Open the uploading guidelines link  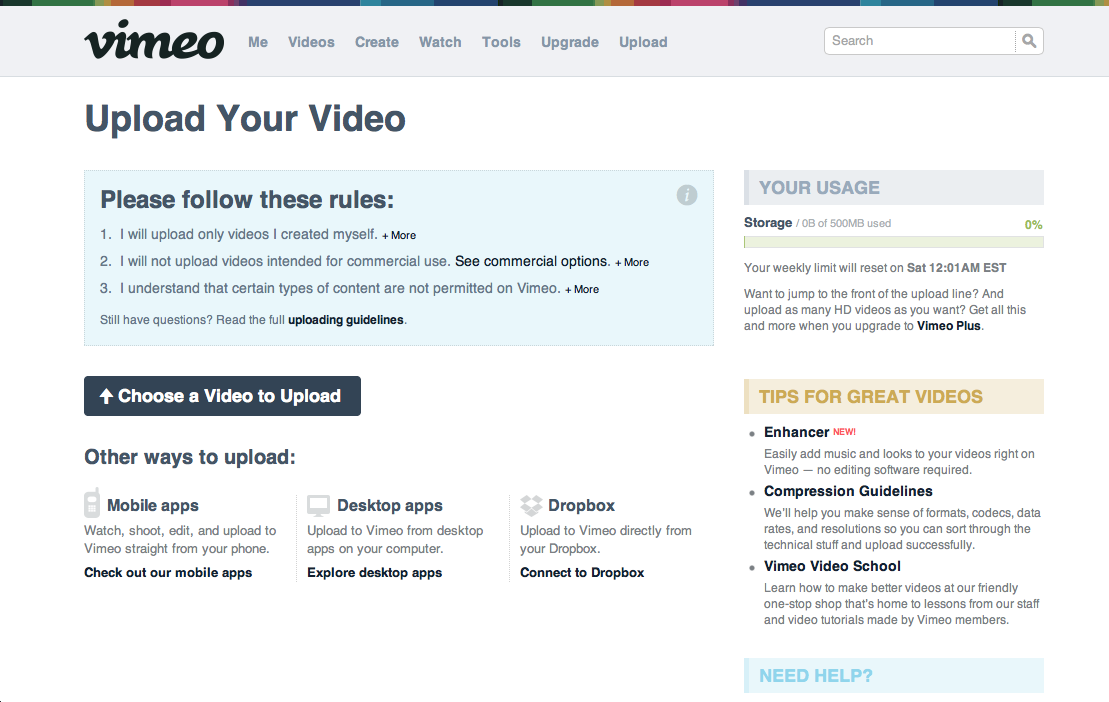(x=346, y=320)
